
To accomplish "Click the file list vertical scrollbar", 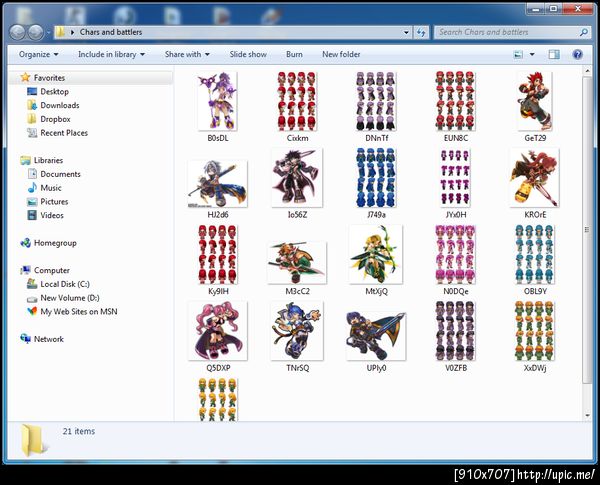I will (x=587, y=229).
